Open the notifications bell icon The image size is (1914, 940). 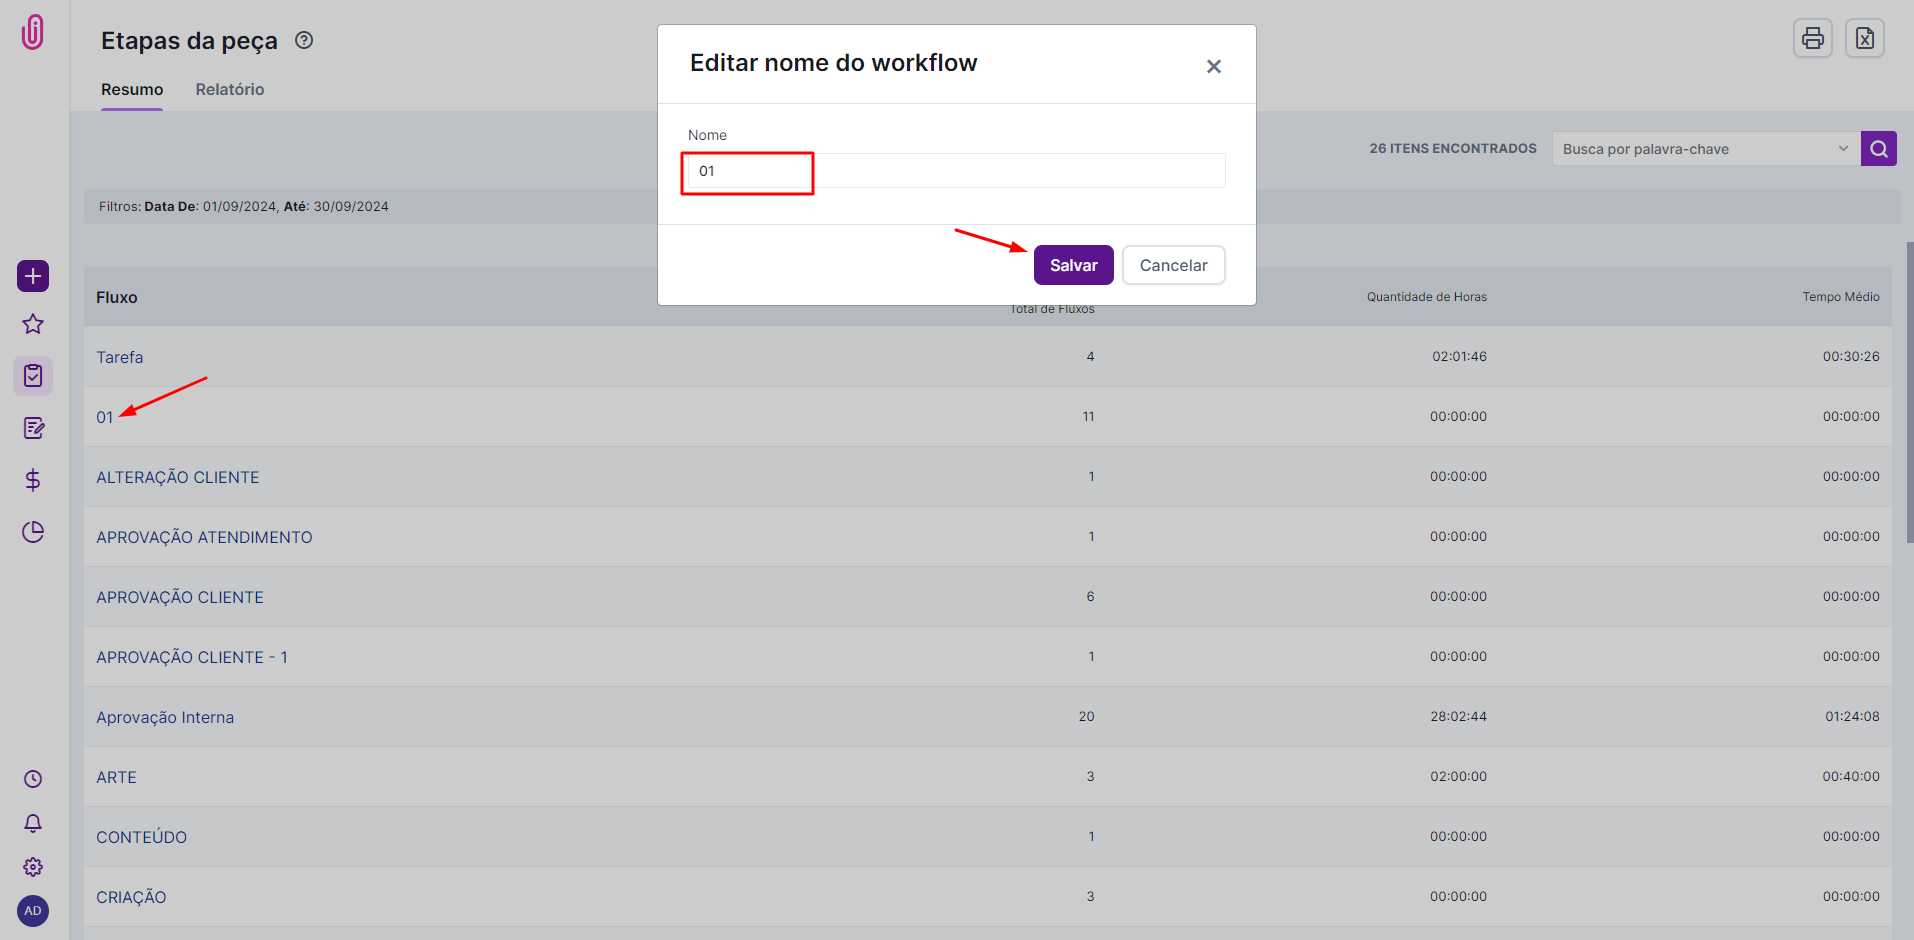pyautogui.click(x=33, y=823)
